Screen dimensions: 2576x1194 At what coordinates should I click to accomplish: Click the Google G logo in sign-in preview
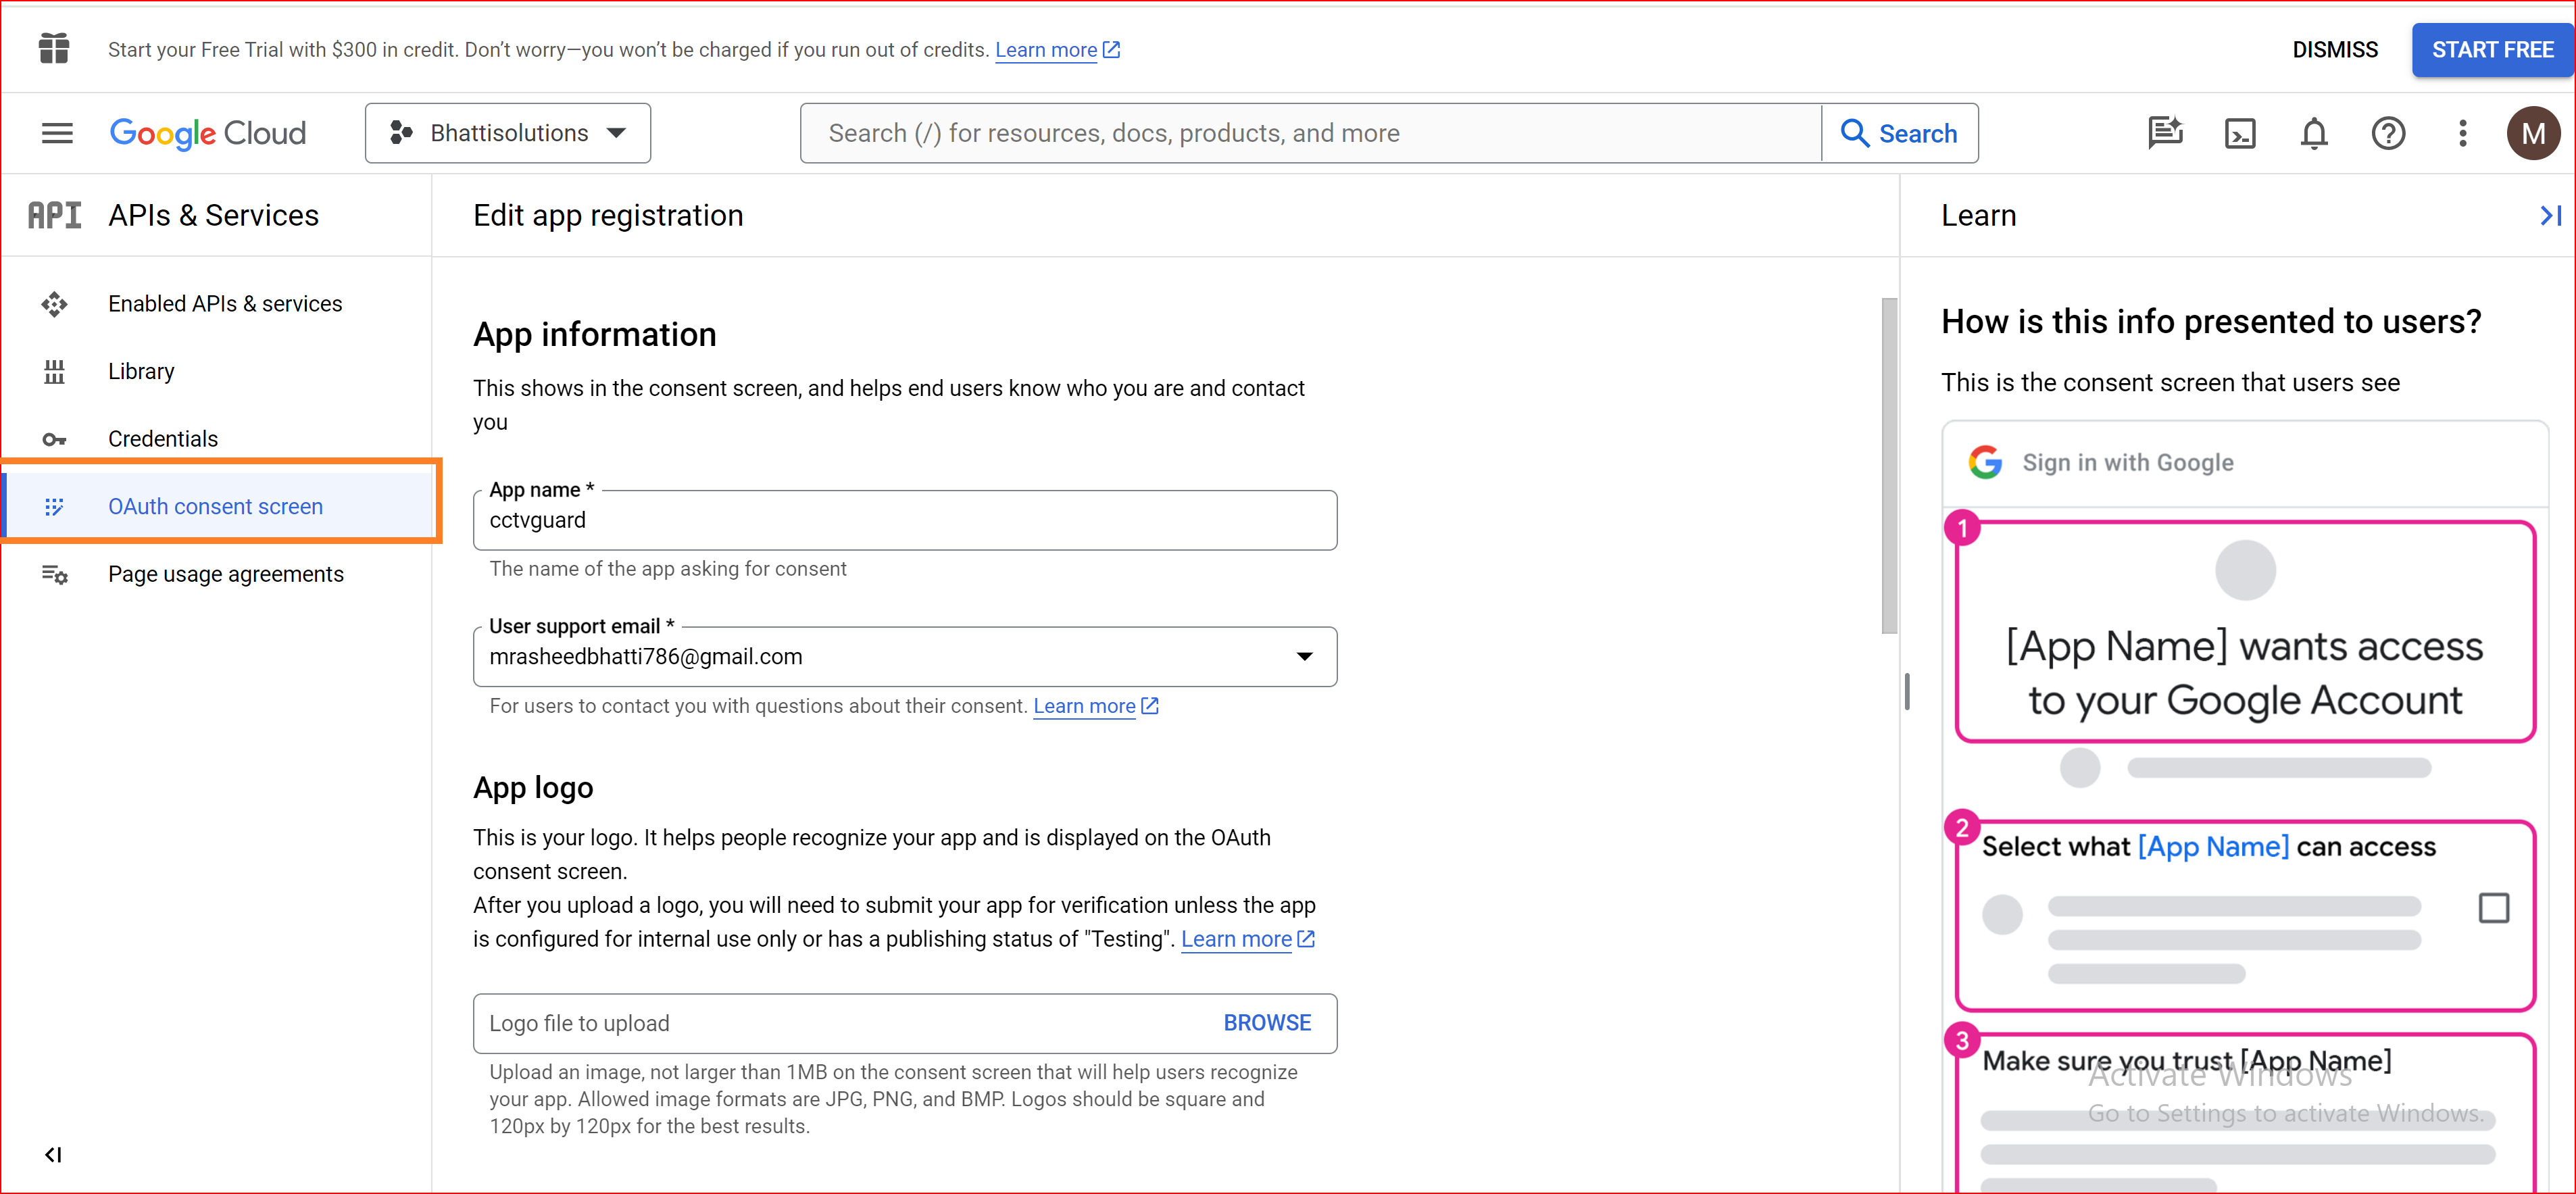pos(1985,462)
